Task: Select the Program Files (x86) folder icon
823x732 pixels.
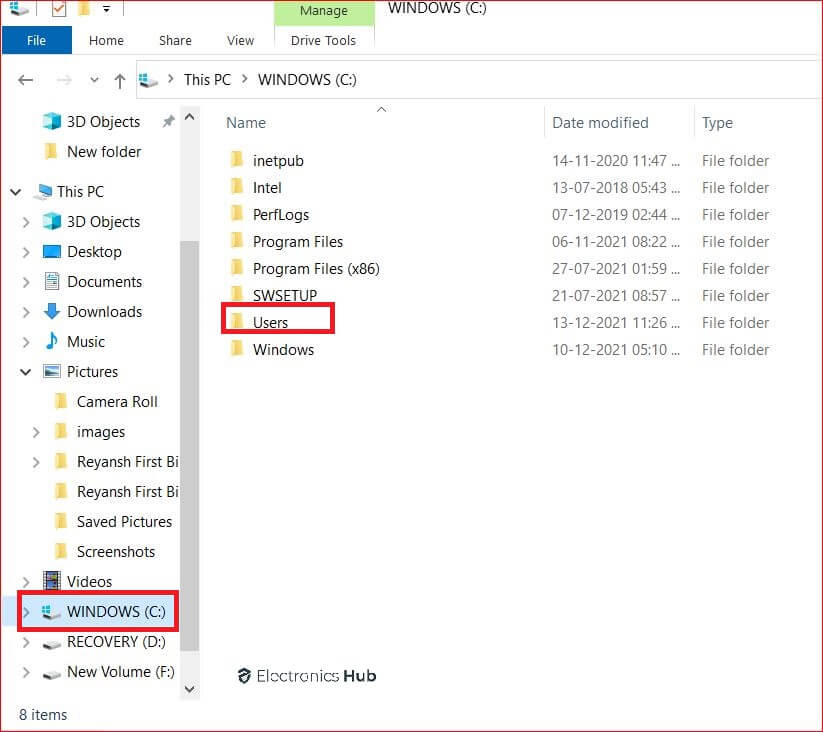Action: click(x=237, y=267)
